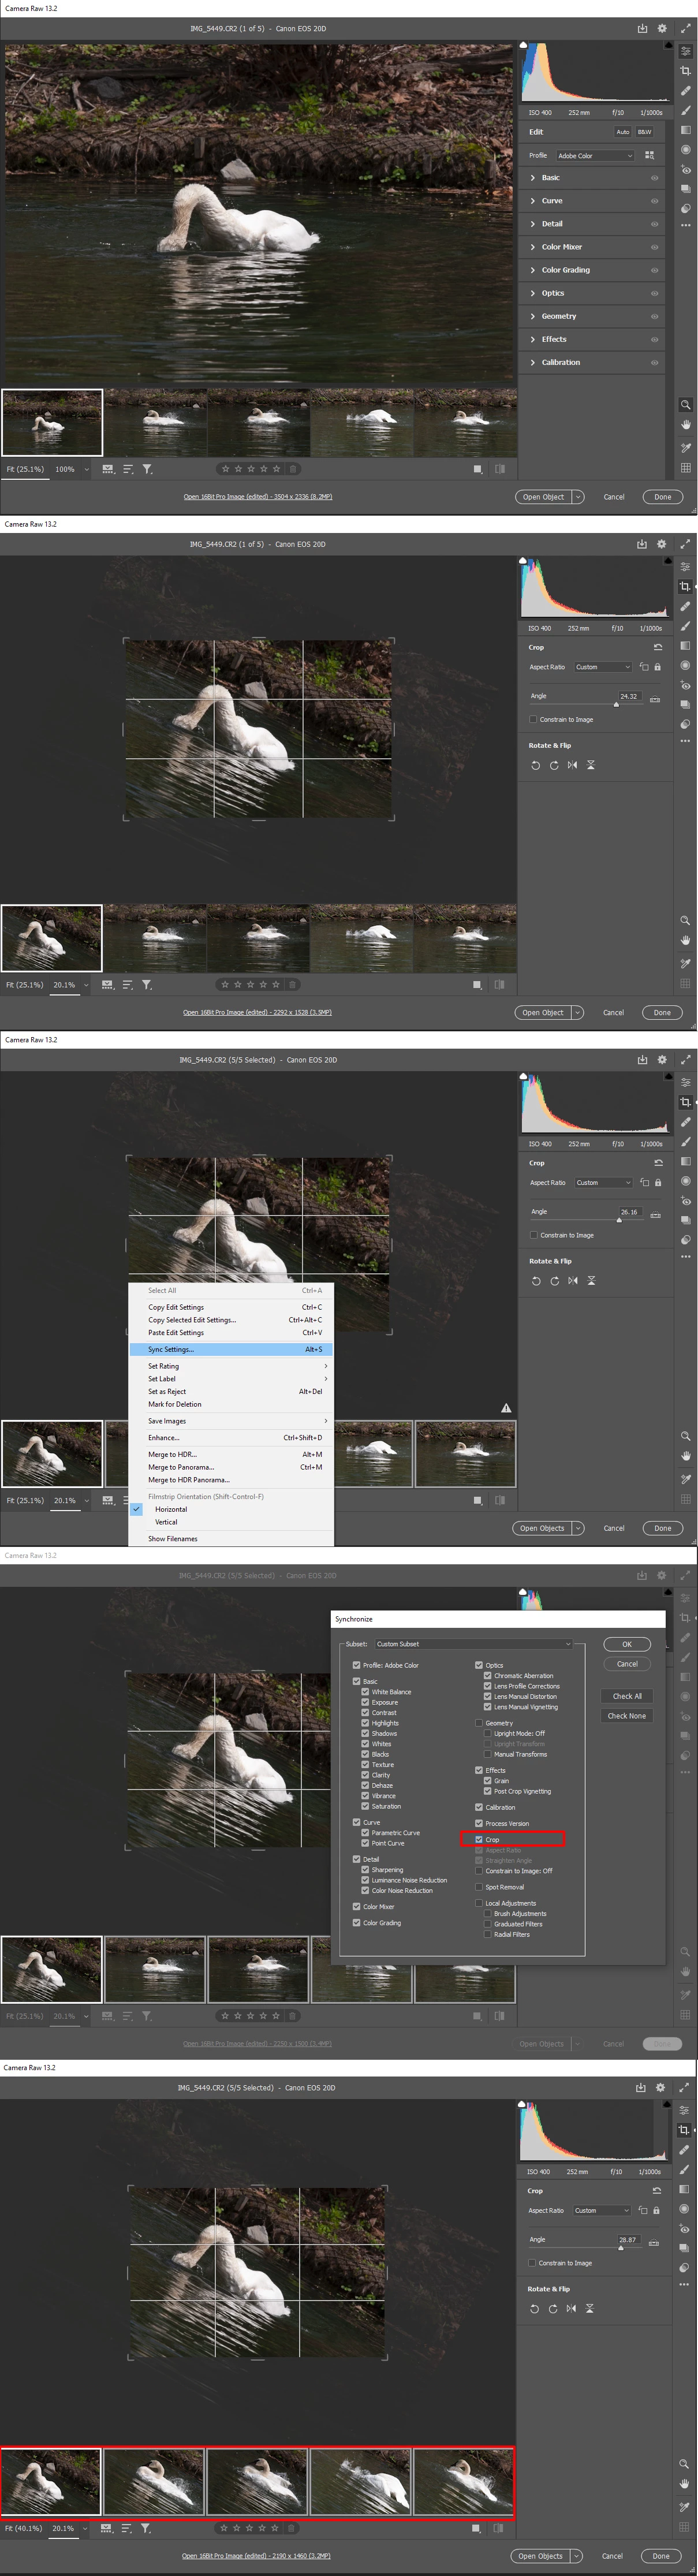Toggle Process Version checkbox in Synchronize dialog
Screen dimensions: 698x2576
479,1823
